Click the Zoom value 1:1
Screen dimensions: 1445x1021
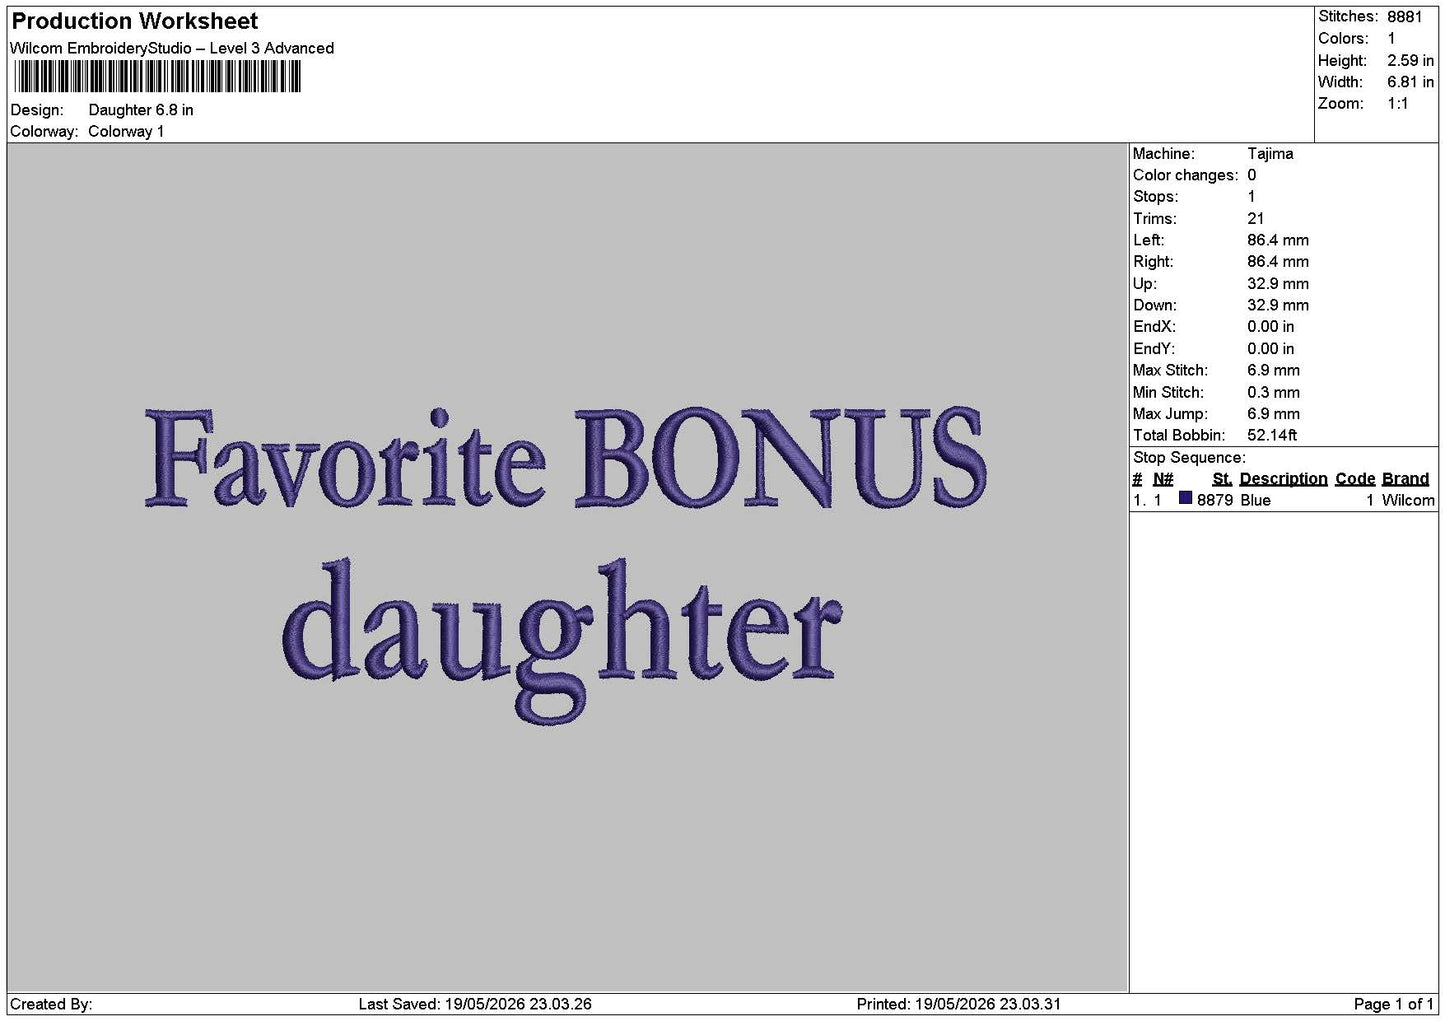(1397, 104)
